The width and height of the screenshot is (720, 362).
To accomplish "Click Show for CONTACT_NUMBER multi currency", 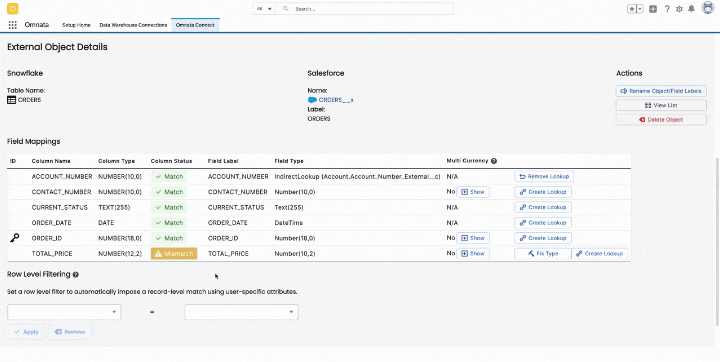I will coord(472,192).
